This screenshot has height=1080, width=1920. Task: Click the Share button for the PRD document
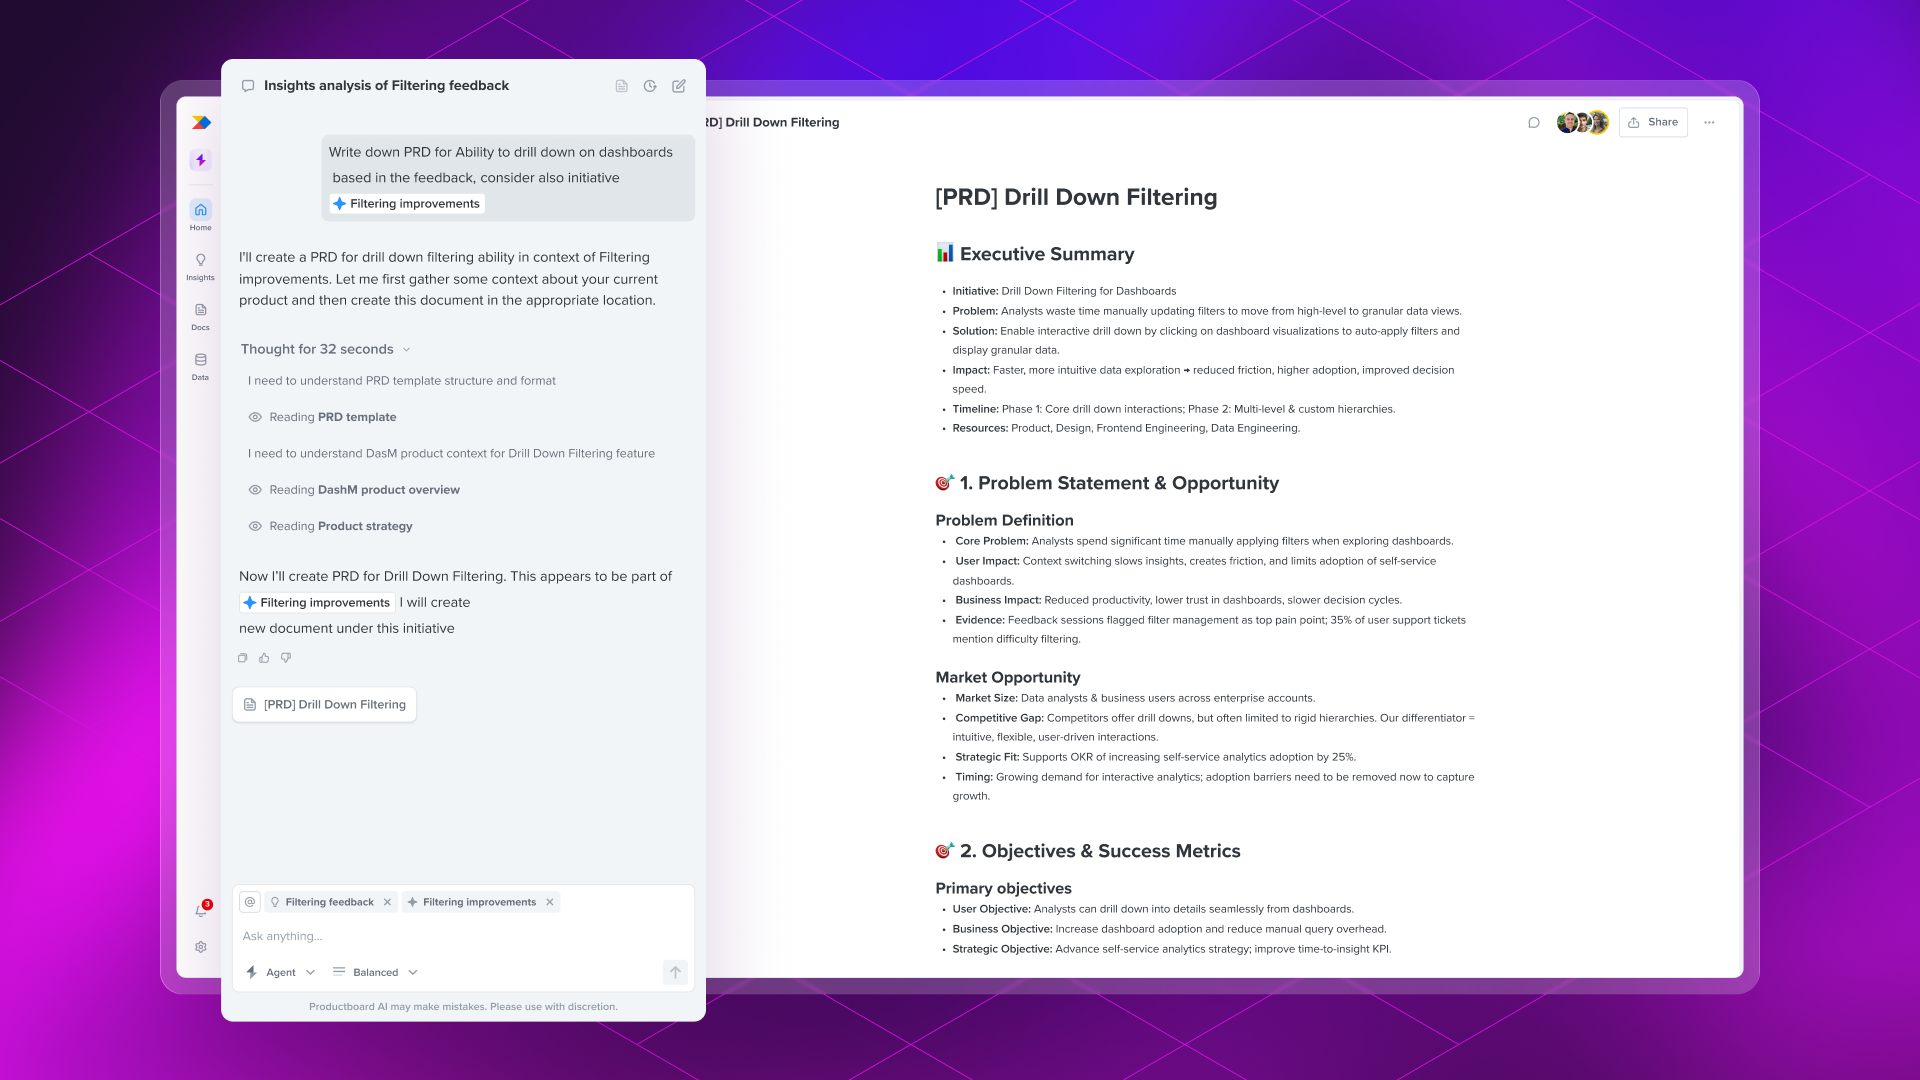[x=1653, y=122]
